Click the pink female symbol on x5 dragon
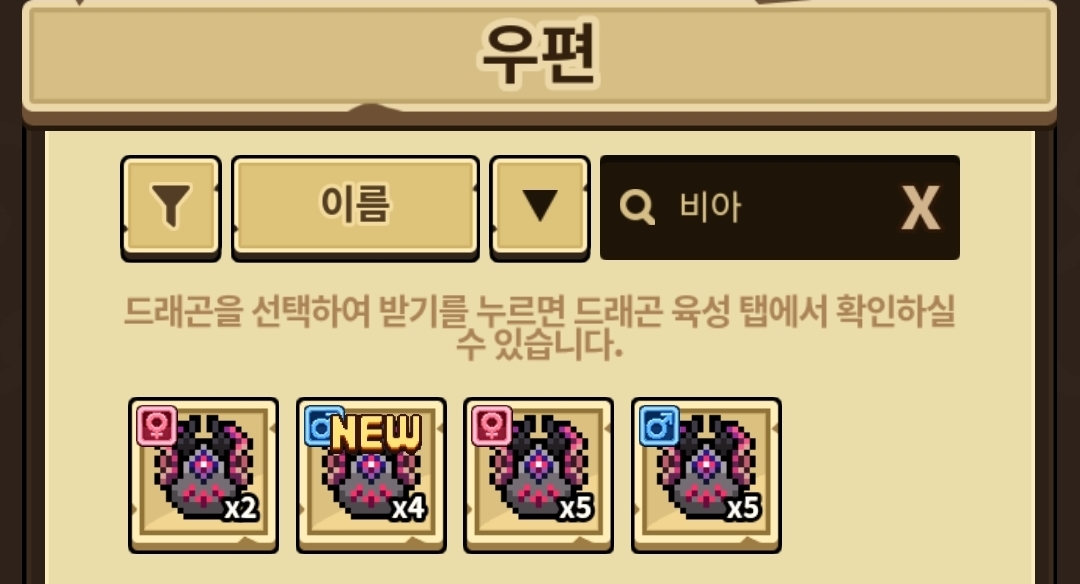This screenshot has height=584, width=1080. tap(492, 426)
